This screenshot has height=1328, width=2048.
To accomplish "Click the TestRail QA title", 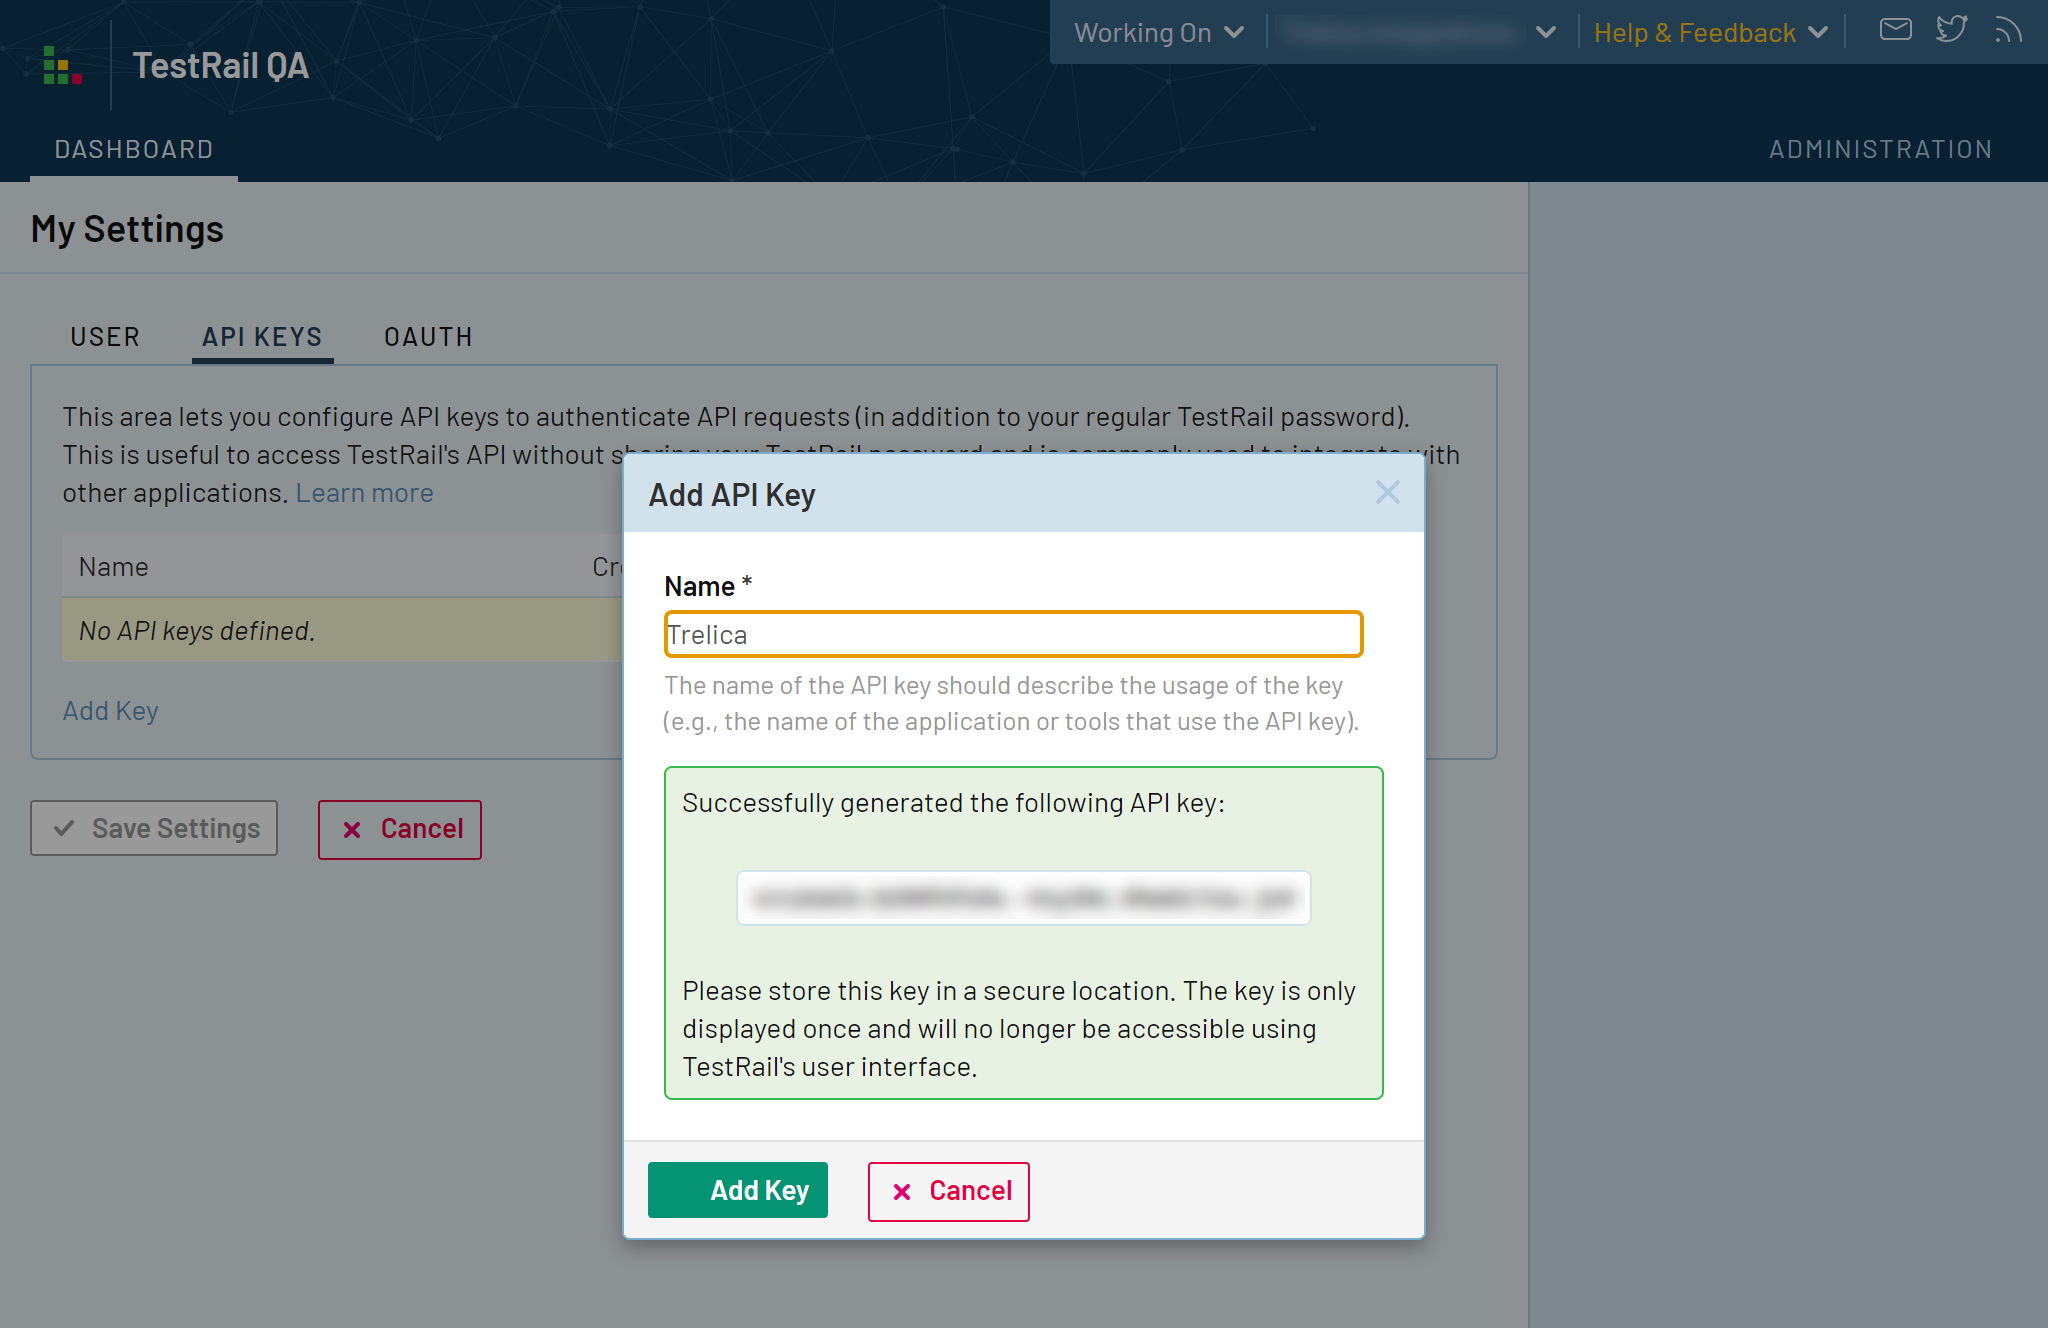I will click(221, 66).
